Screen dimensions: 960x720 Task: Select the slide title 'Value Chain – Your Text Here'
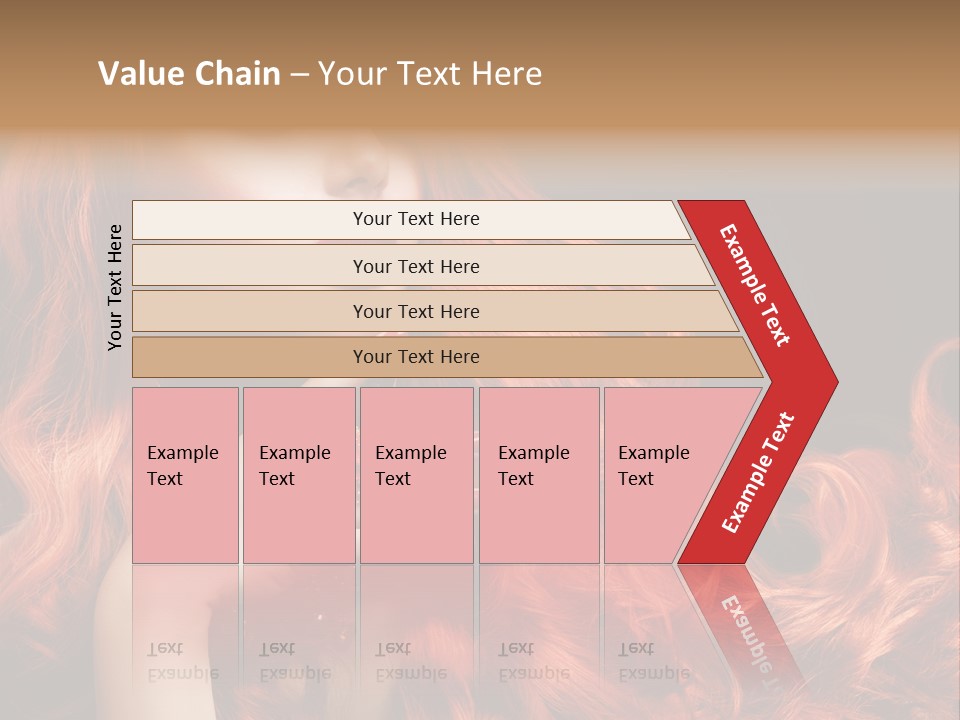coord(320,73)
